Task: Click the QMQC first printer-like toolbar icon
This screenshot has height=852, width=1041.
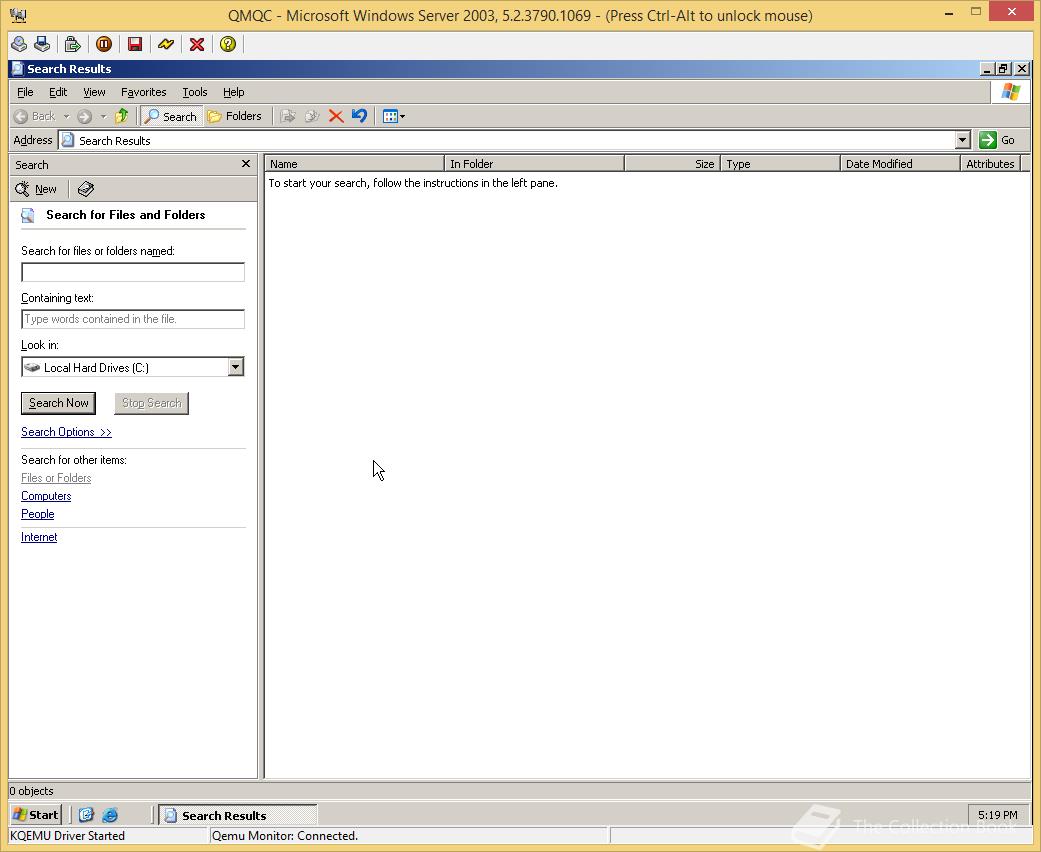Action: pos(19,44)
